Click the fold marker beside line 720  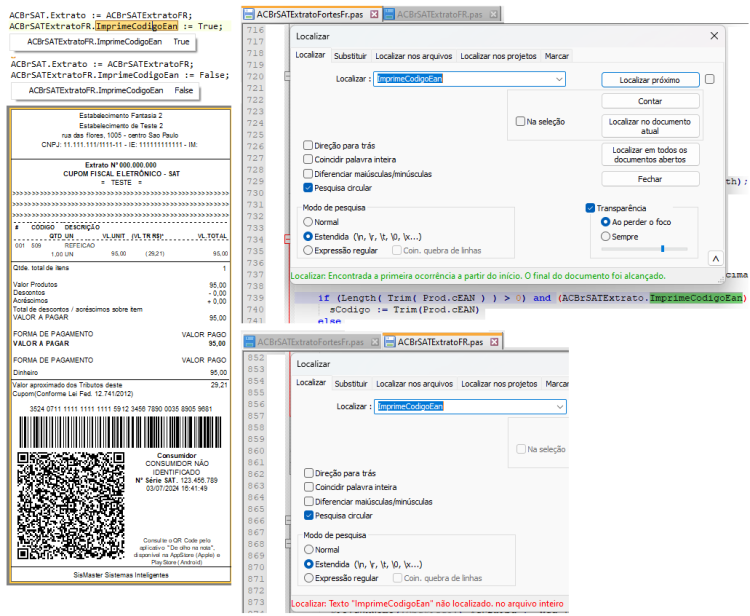(x=287, y=77)
